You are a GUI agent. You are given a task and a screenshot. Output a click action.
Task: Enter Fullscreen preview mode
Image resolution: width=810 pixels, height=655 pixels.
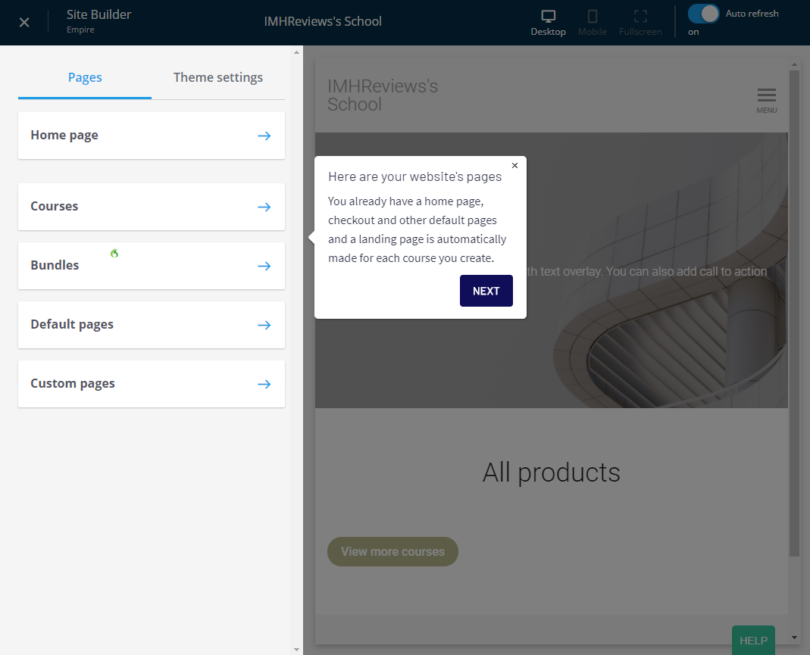click(640, 22)
